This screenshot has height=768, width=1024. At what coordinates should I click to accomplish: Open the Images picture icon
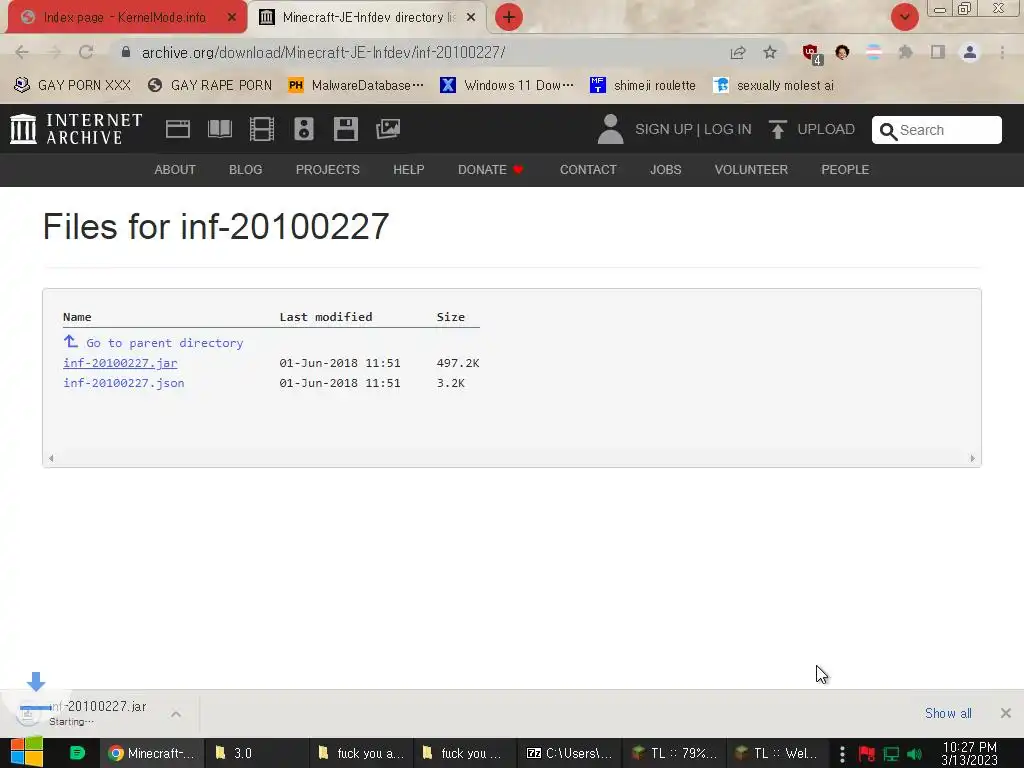click(387, 129)
